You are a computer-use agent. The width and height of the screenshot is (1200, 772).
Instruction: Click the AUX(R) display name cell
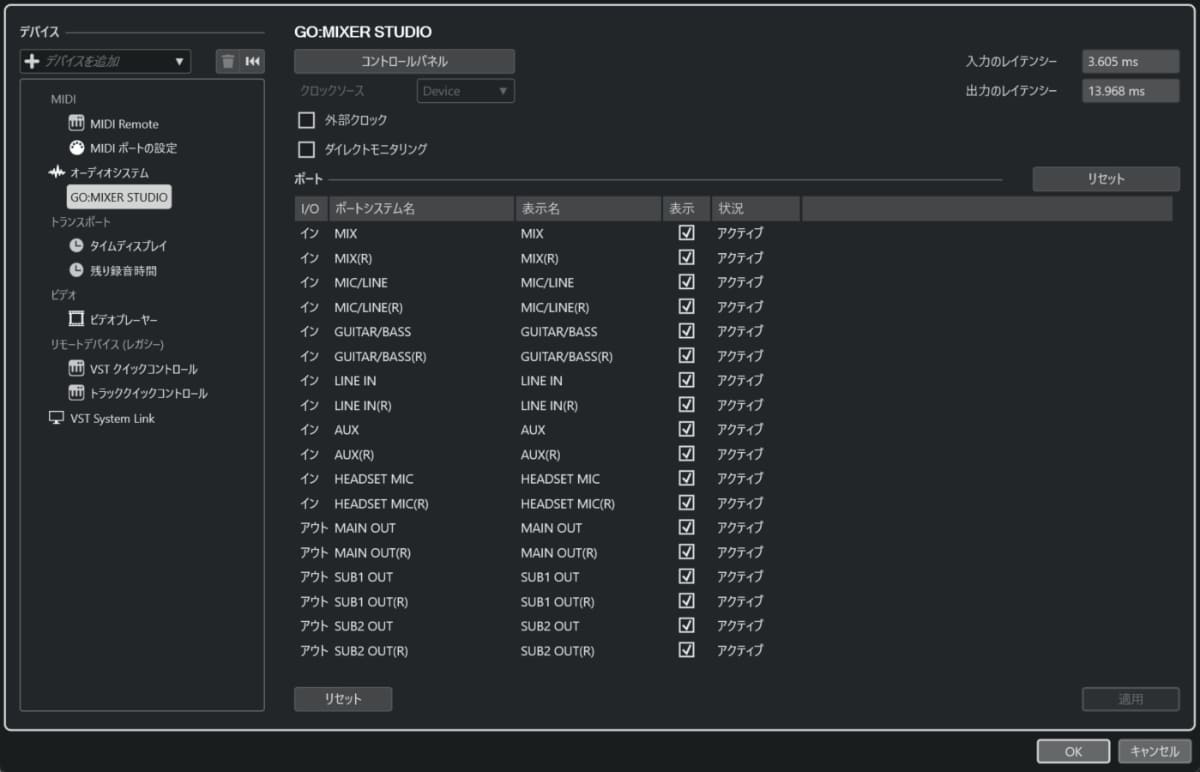pyautogui.click(x=542, y=454)
